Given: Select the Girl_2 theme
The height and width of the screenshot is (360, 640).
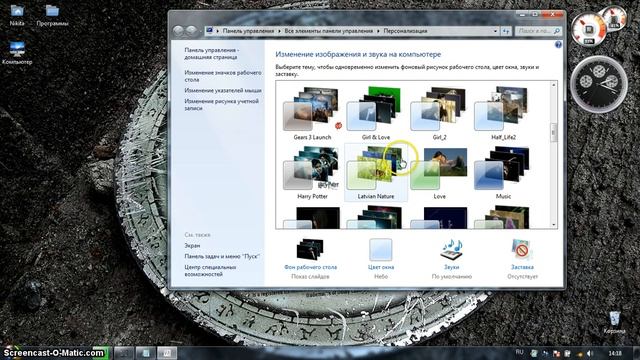Looking at the screenshot, I should click(x=439, y=113).
